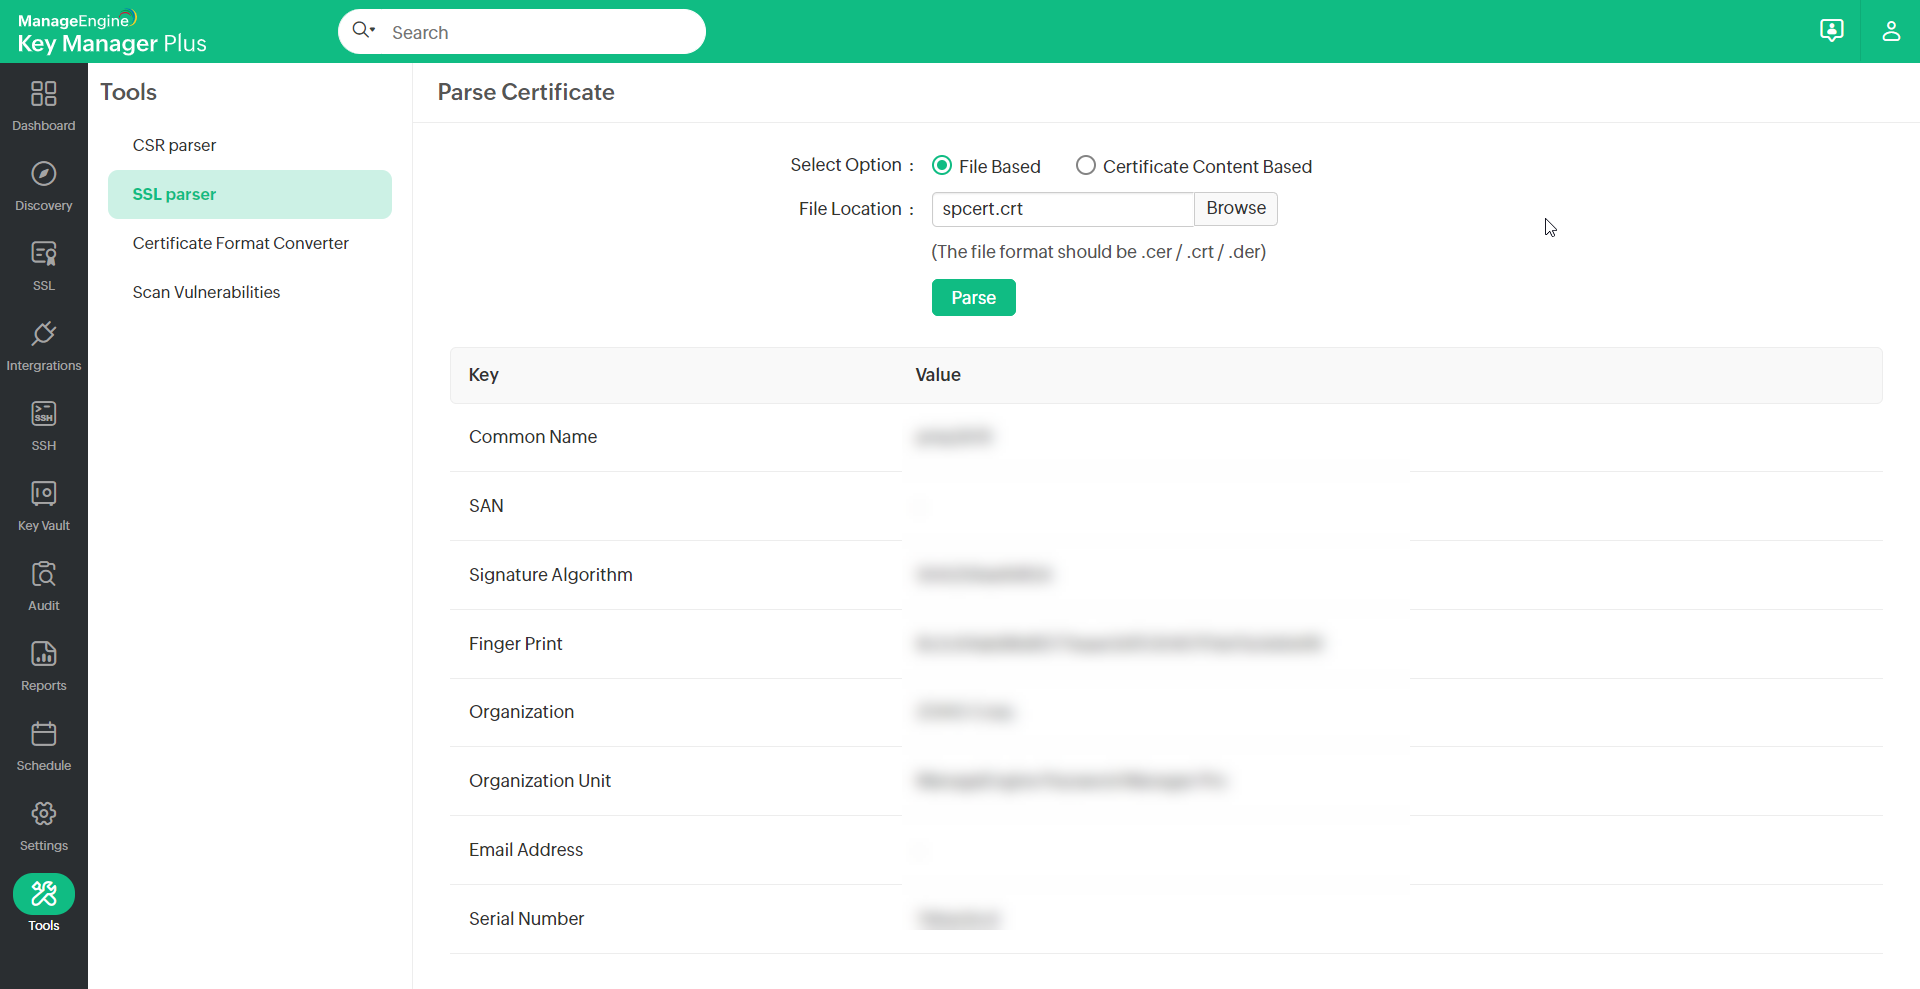Screen dimensions: 1920x989
Task: Click the Parse Certificate heading
Action: [526, 92]
